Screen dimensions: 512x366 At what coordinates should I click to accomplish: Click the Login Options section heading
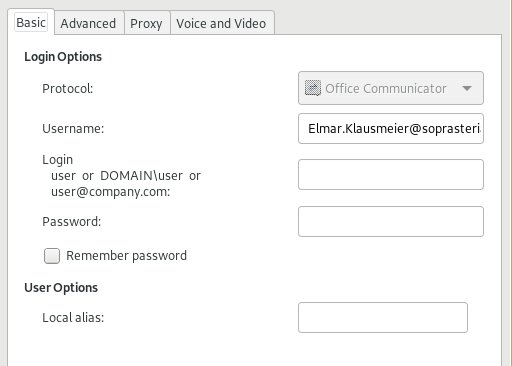[63, 57]
